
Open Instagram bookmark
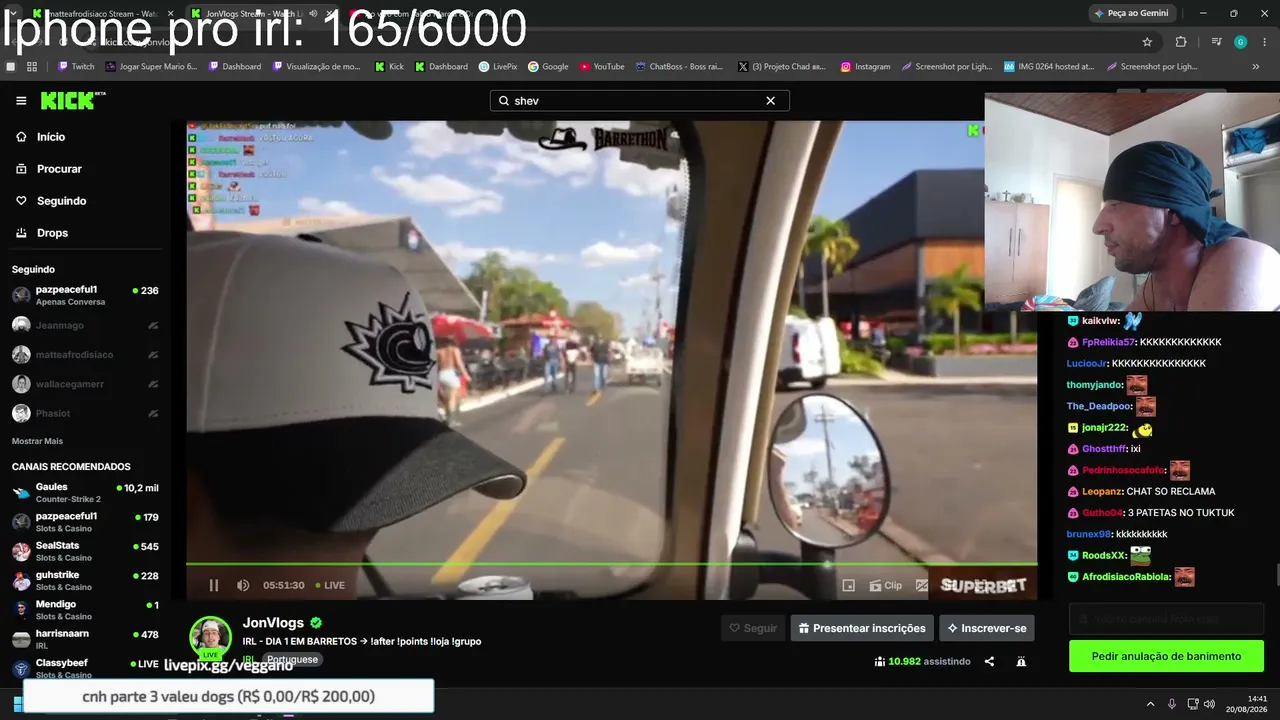(866, 67)
